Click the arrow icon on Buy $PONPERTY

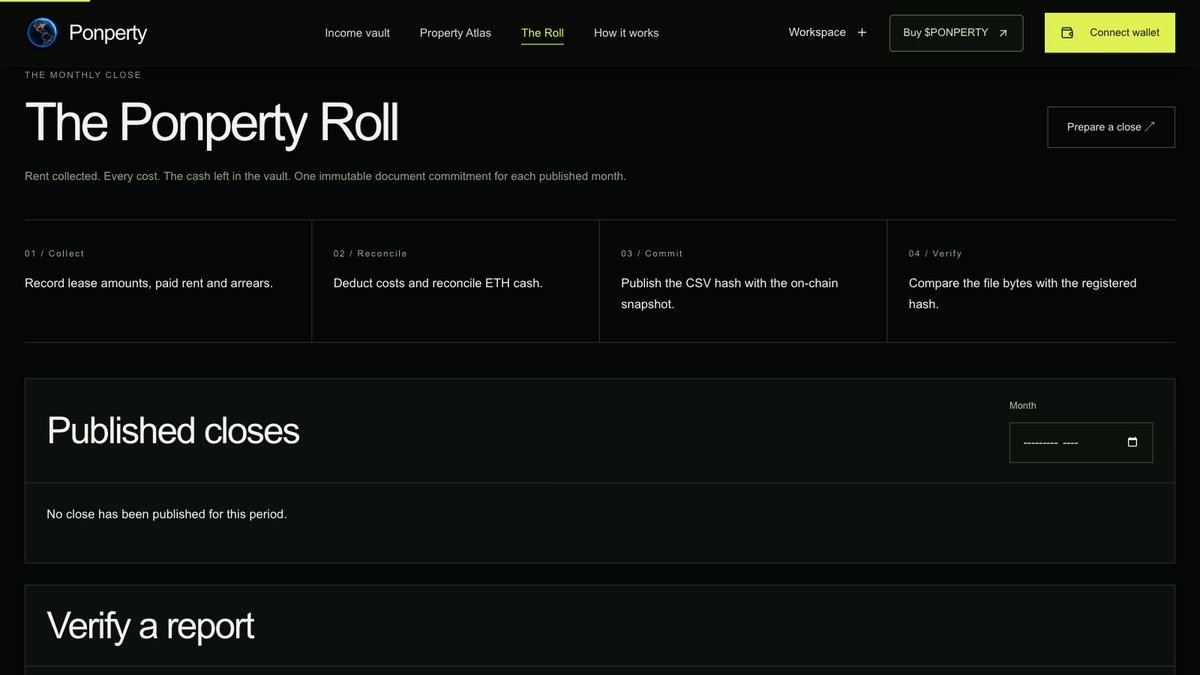click(1003, 33)
